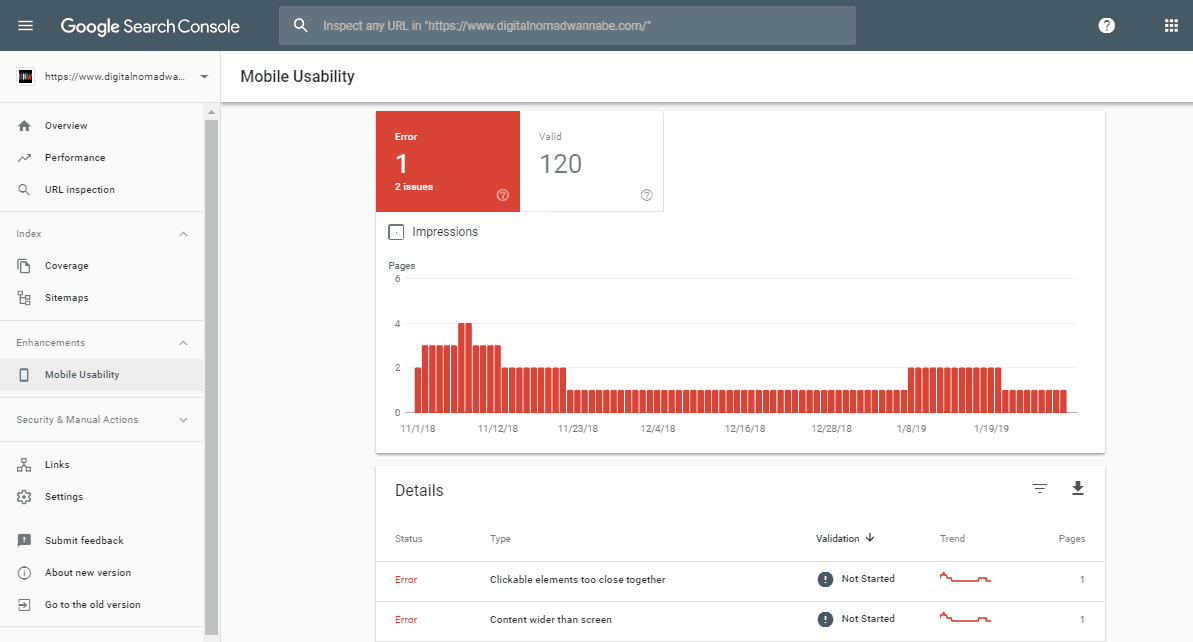Image resolution: width=1193 pixels, height=642 pixels.
Task: Select the Valid 120 card
Action: tap(590, 160)
